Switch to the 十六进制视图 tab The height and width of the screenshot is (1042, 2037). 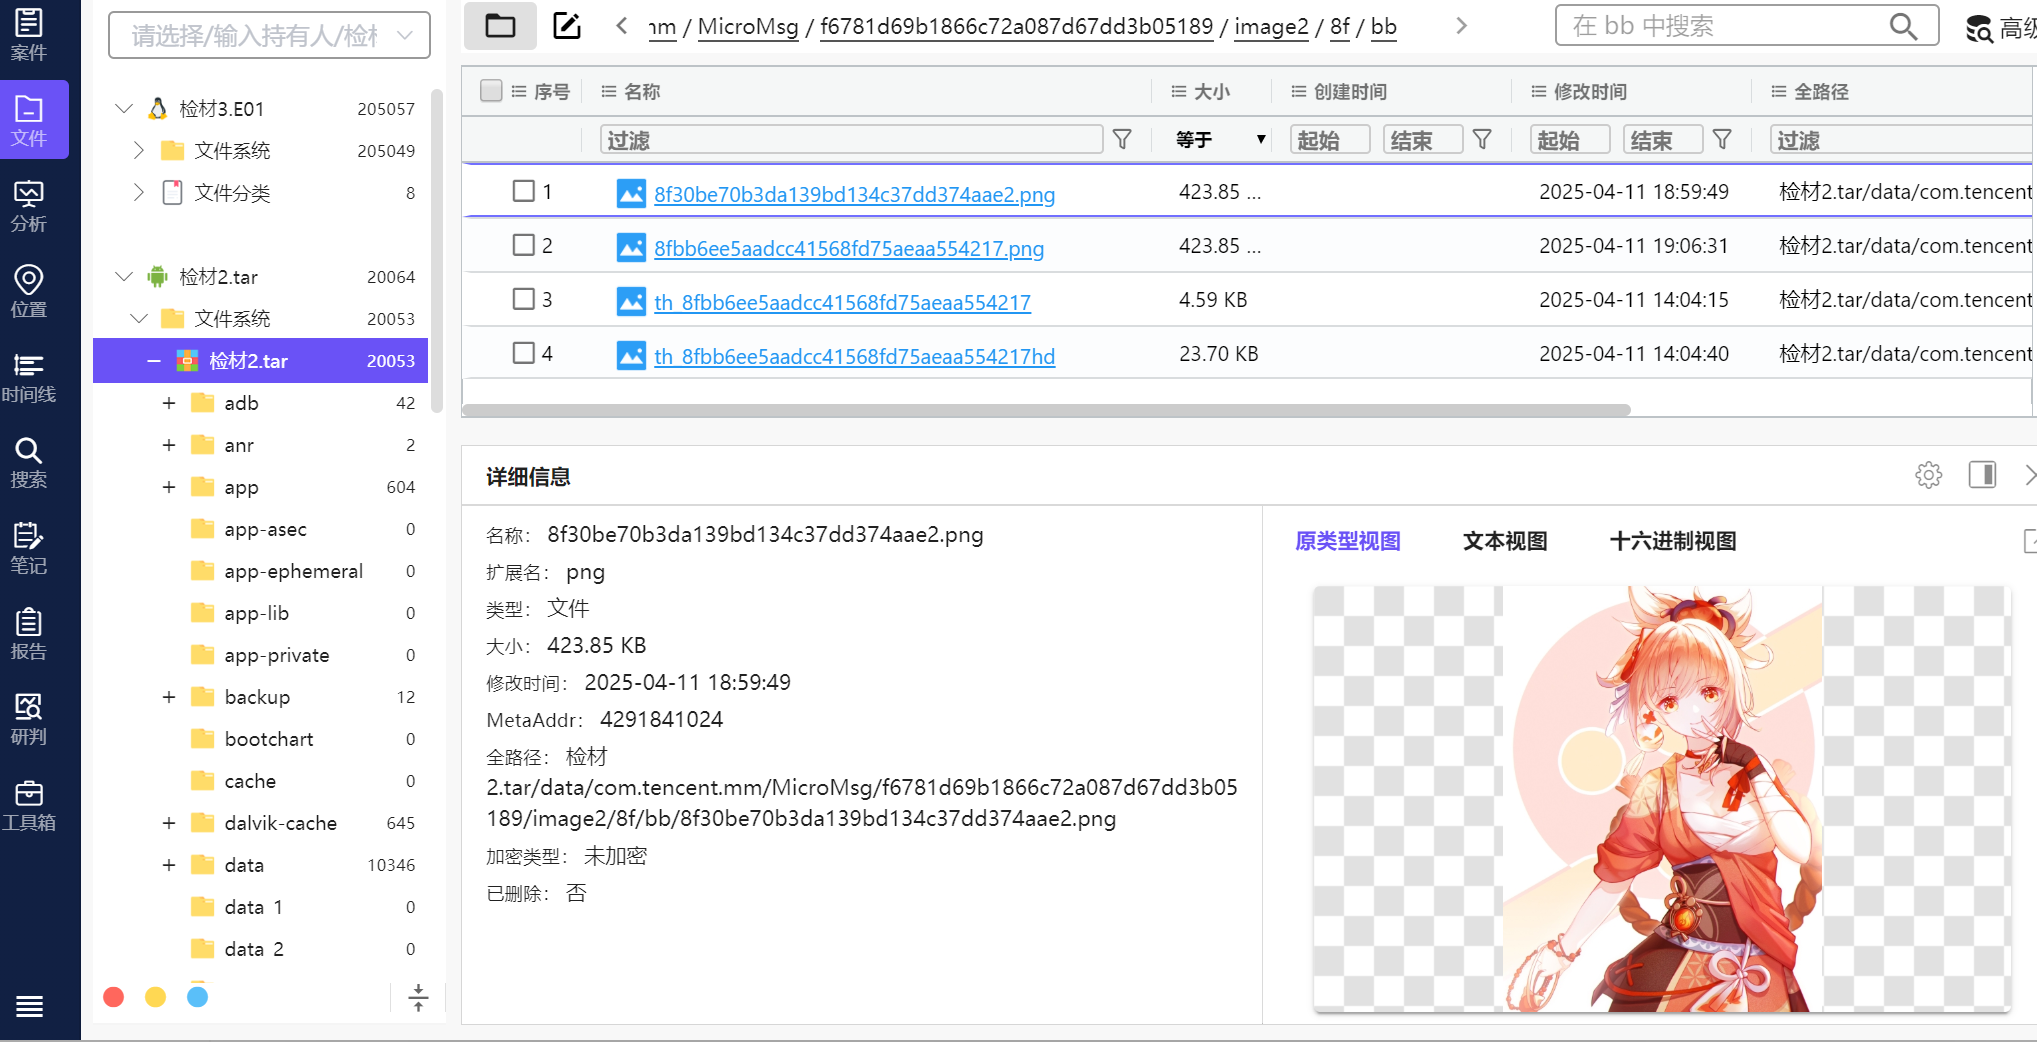coord(1671,541)
